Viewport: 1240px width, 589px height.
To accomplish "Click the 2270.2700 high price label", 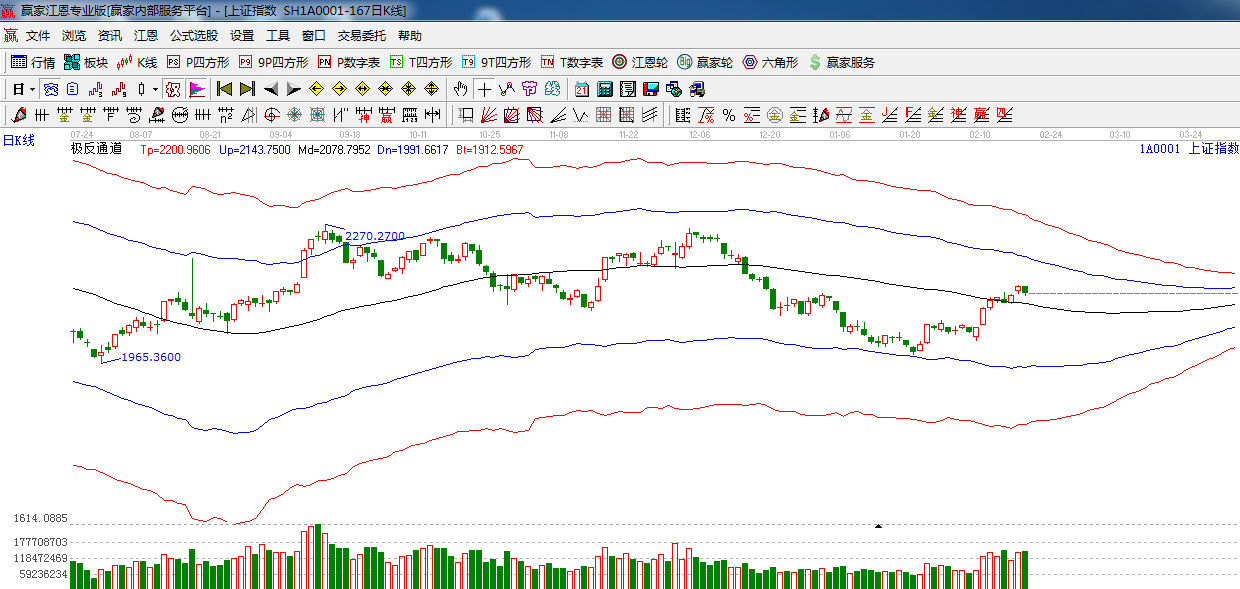I will 375,237.
